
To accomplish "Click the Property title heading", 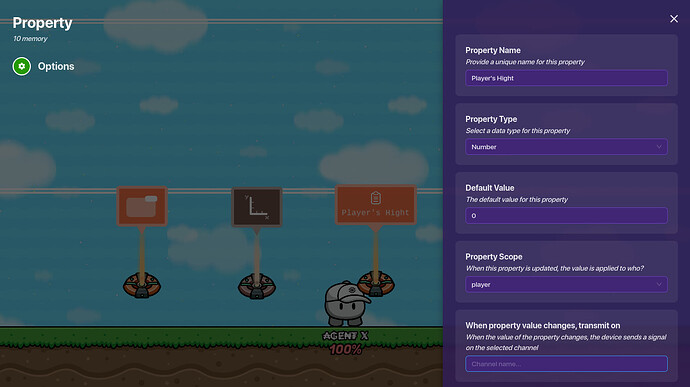I will 42,23.
